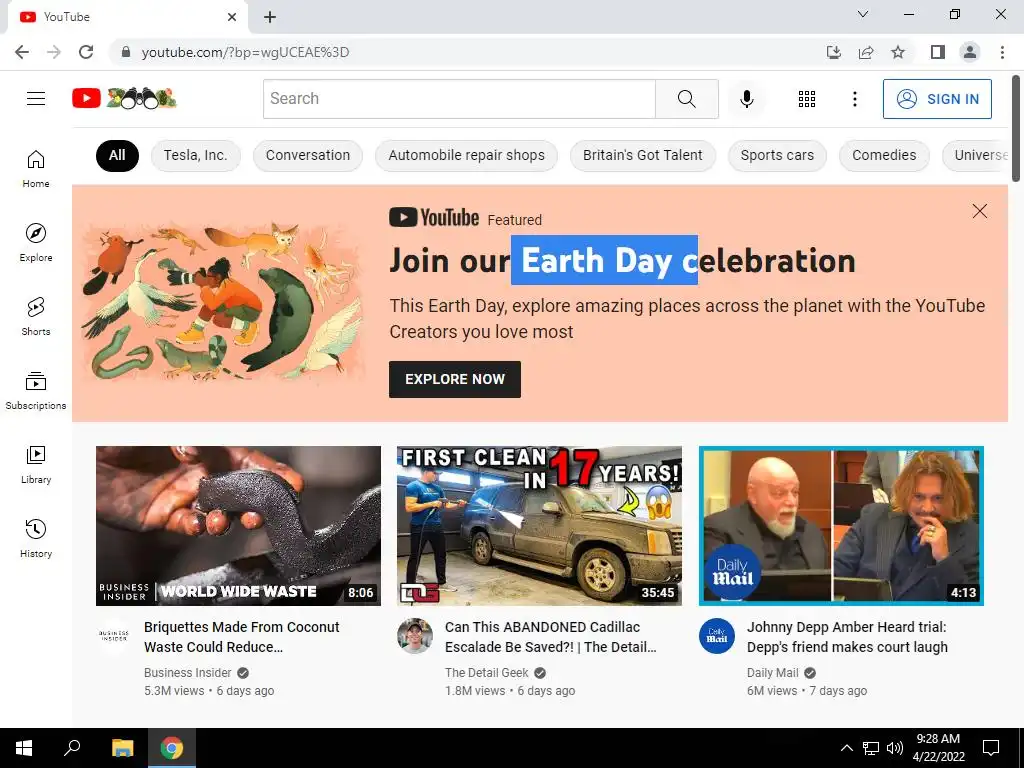Click the install app icon in address bar
This screenshot has width=1024, height=768.
(x=833, y=52)
